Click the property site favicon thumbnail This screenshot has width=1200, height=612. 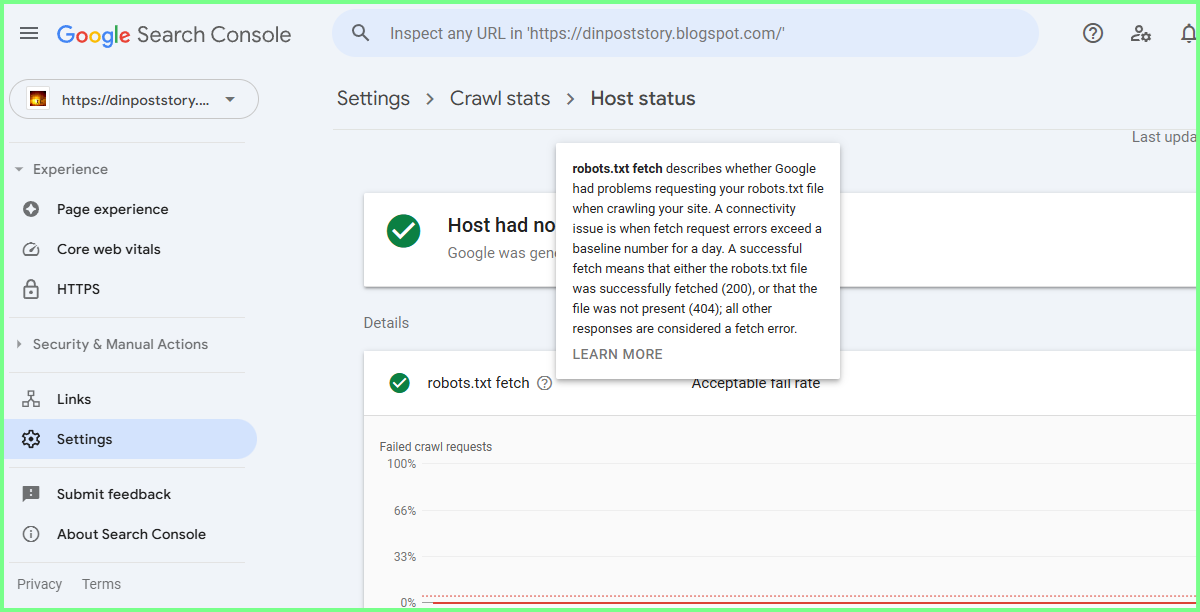pos(38,99)
